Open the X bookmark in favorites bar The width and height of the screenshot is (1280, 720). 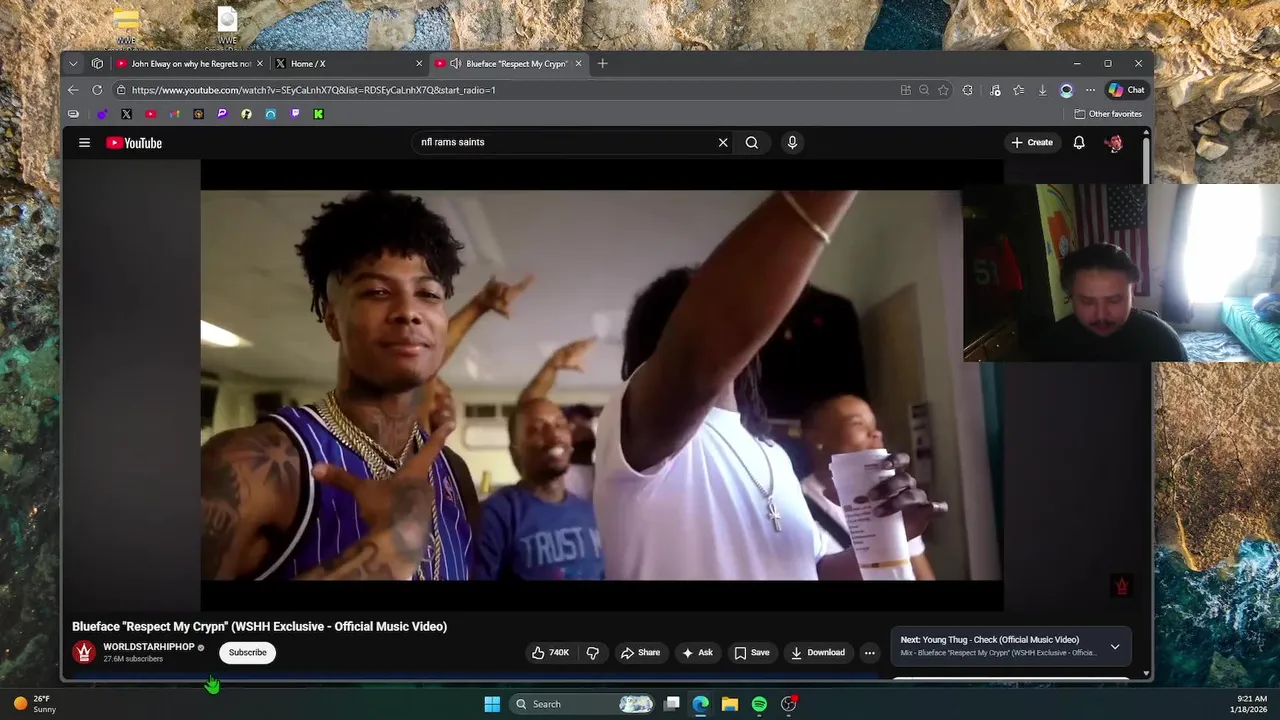pyautogui.click(x=126, y=114)
